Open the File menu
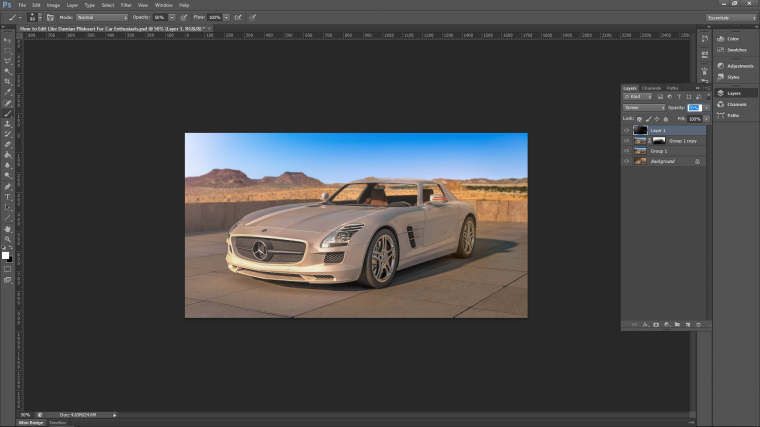 click(22, 5)
